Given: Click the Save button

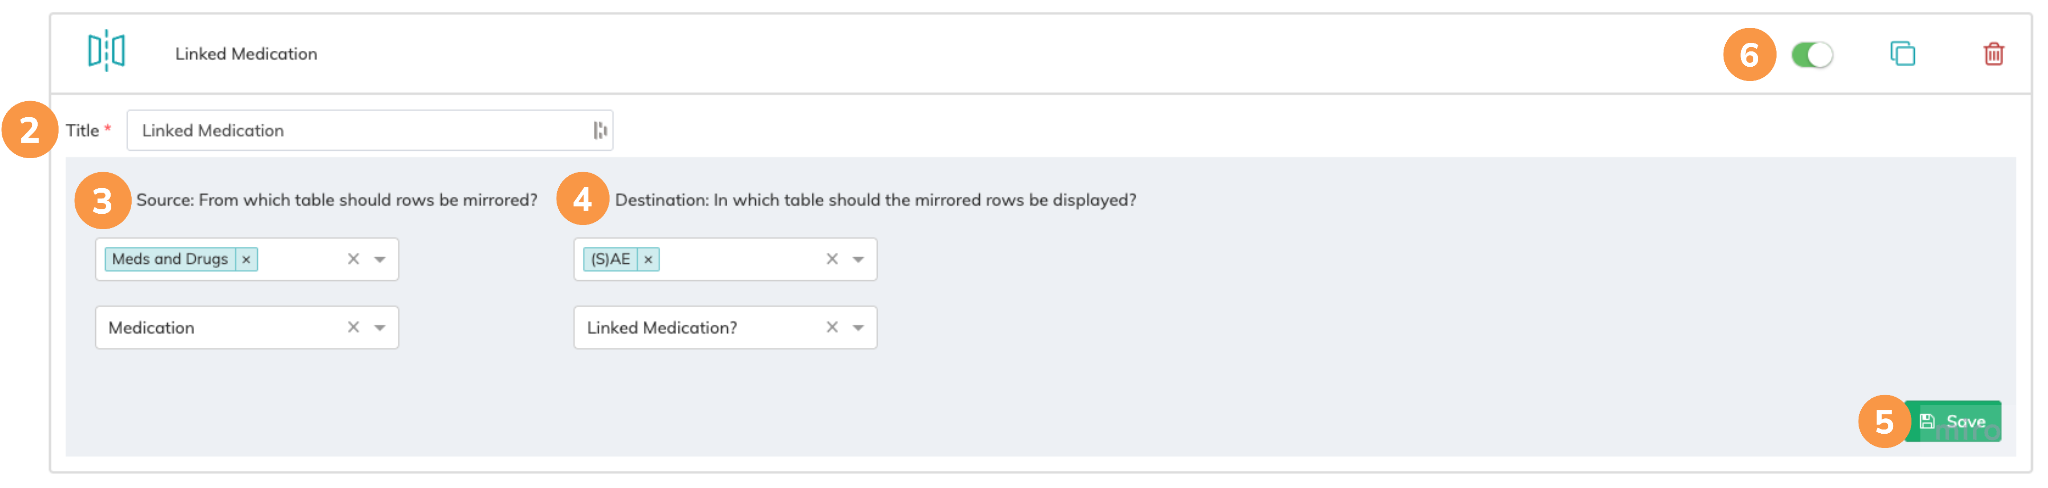Looking at the screenshot, I should click(x=1954, y=421).
